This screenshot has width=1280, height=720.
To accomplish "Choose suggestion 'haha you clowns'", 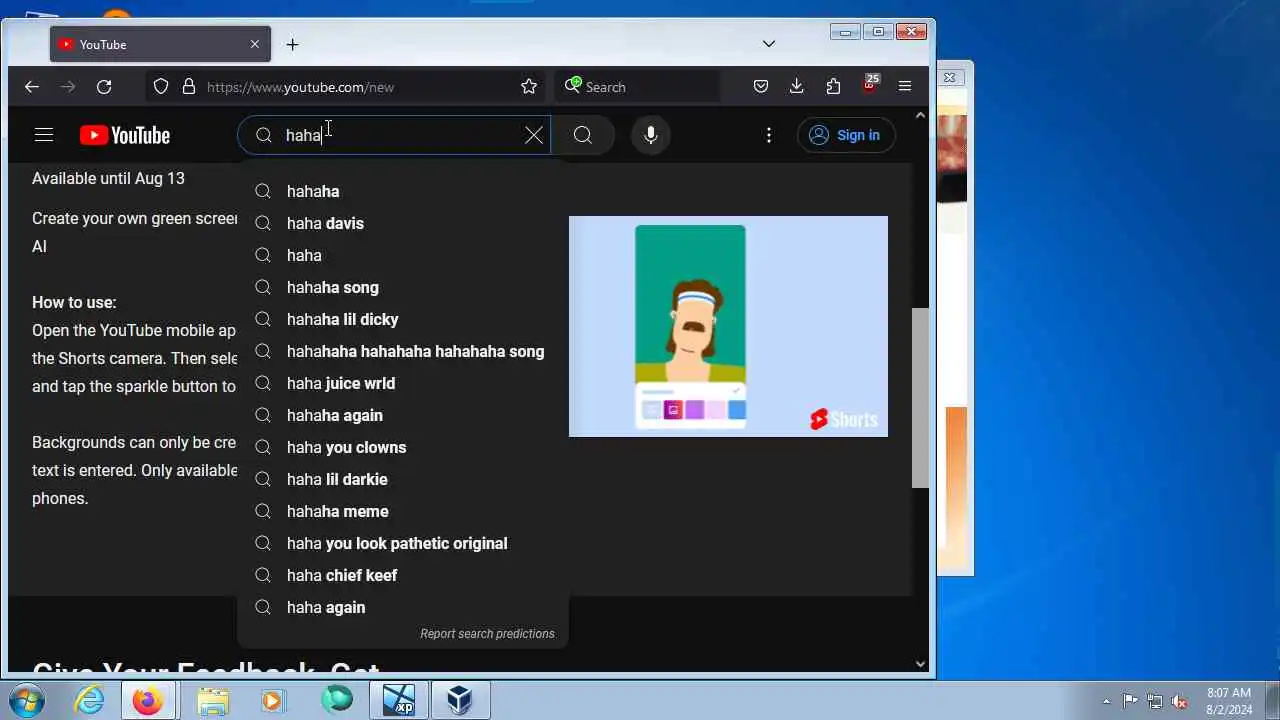I will [x=403, y=447].
